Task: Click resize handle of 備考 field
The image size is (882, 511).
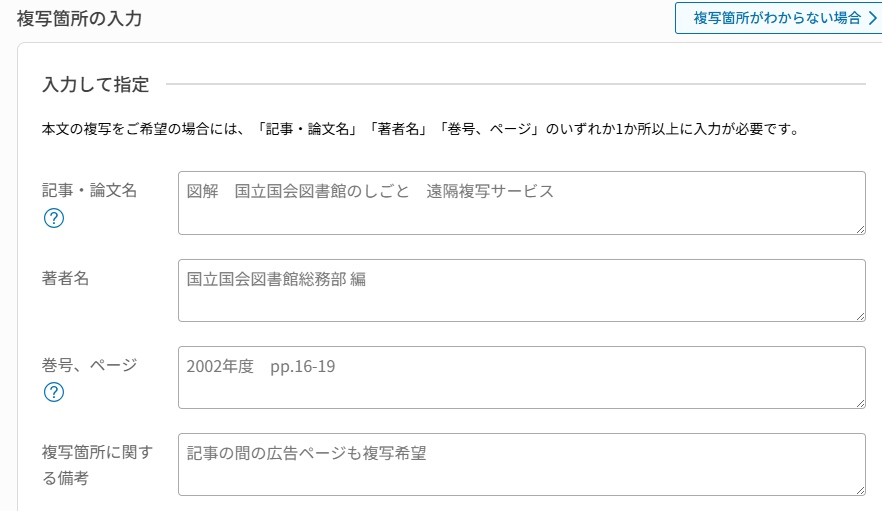Action: point(861,491)
